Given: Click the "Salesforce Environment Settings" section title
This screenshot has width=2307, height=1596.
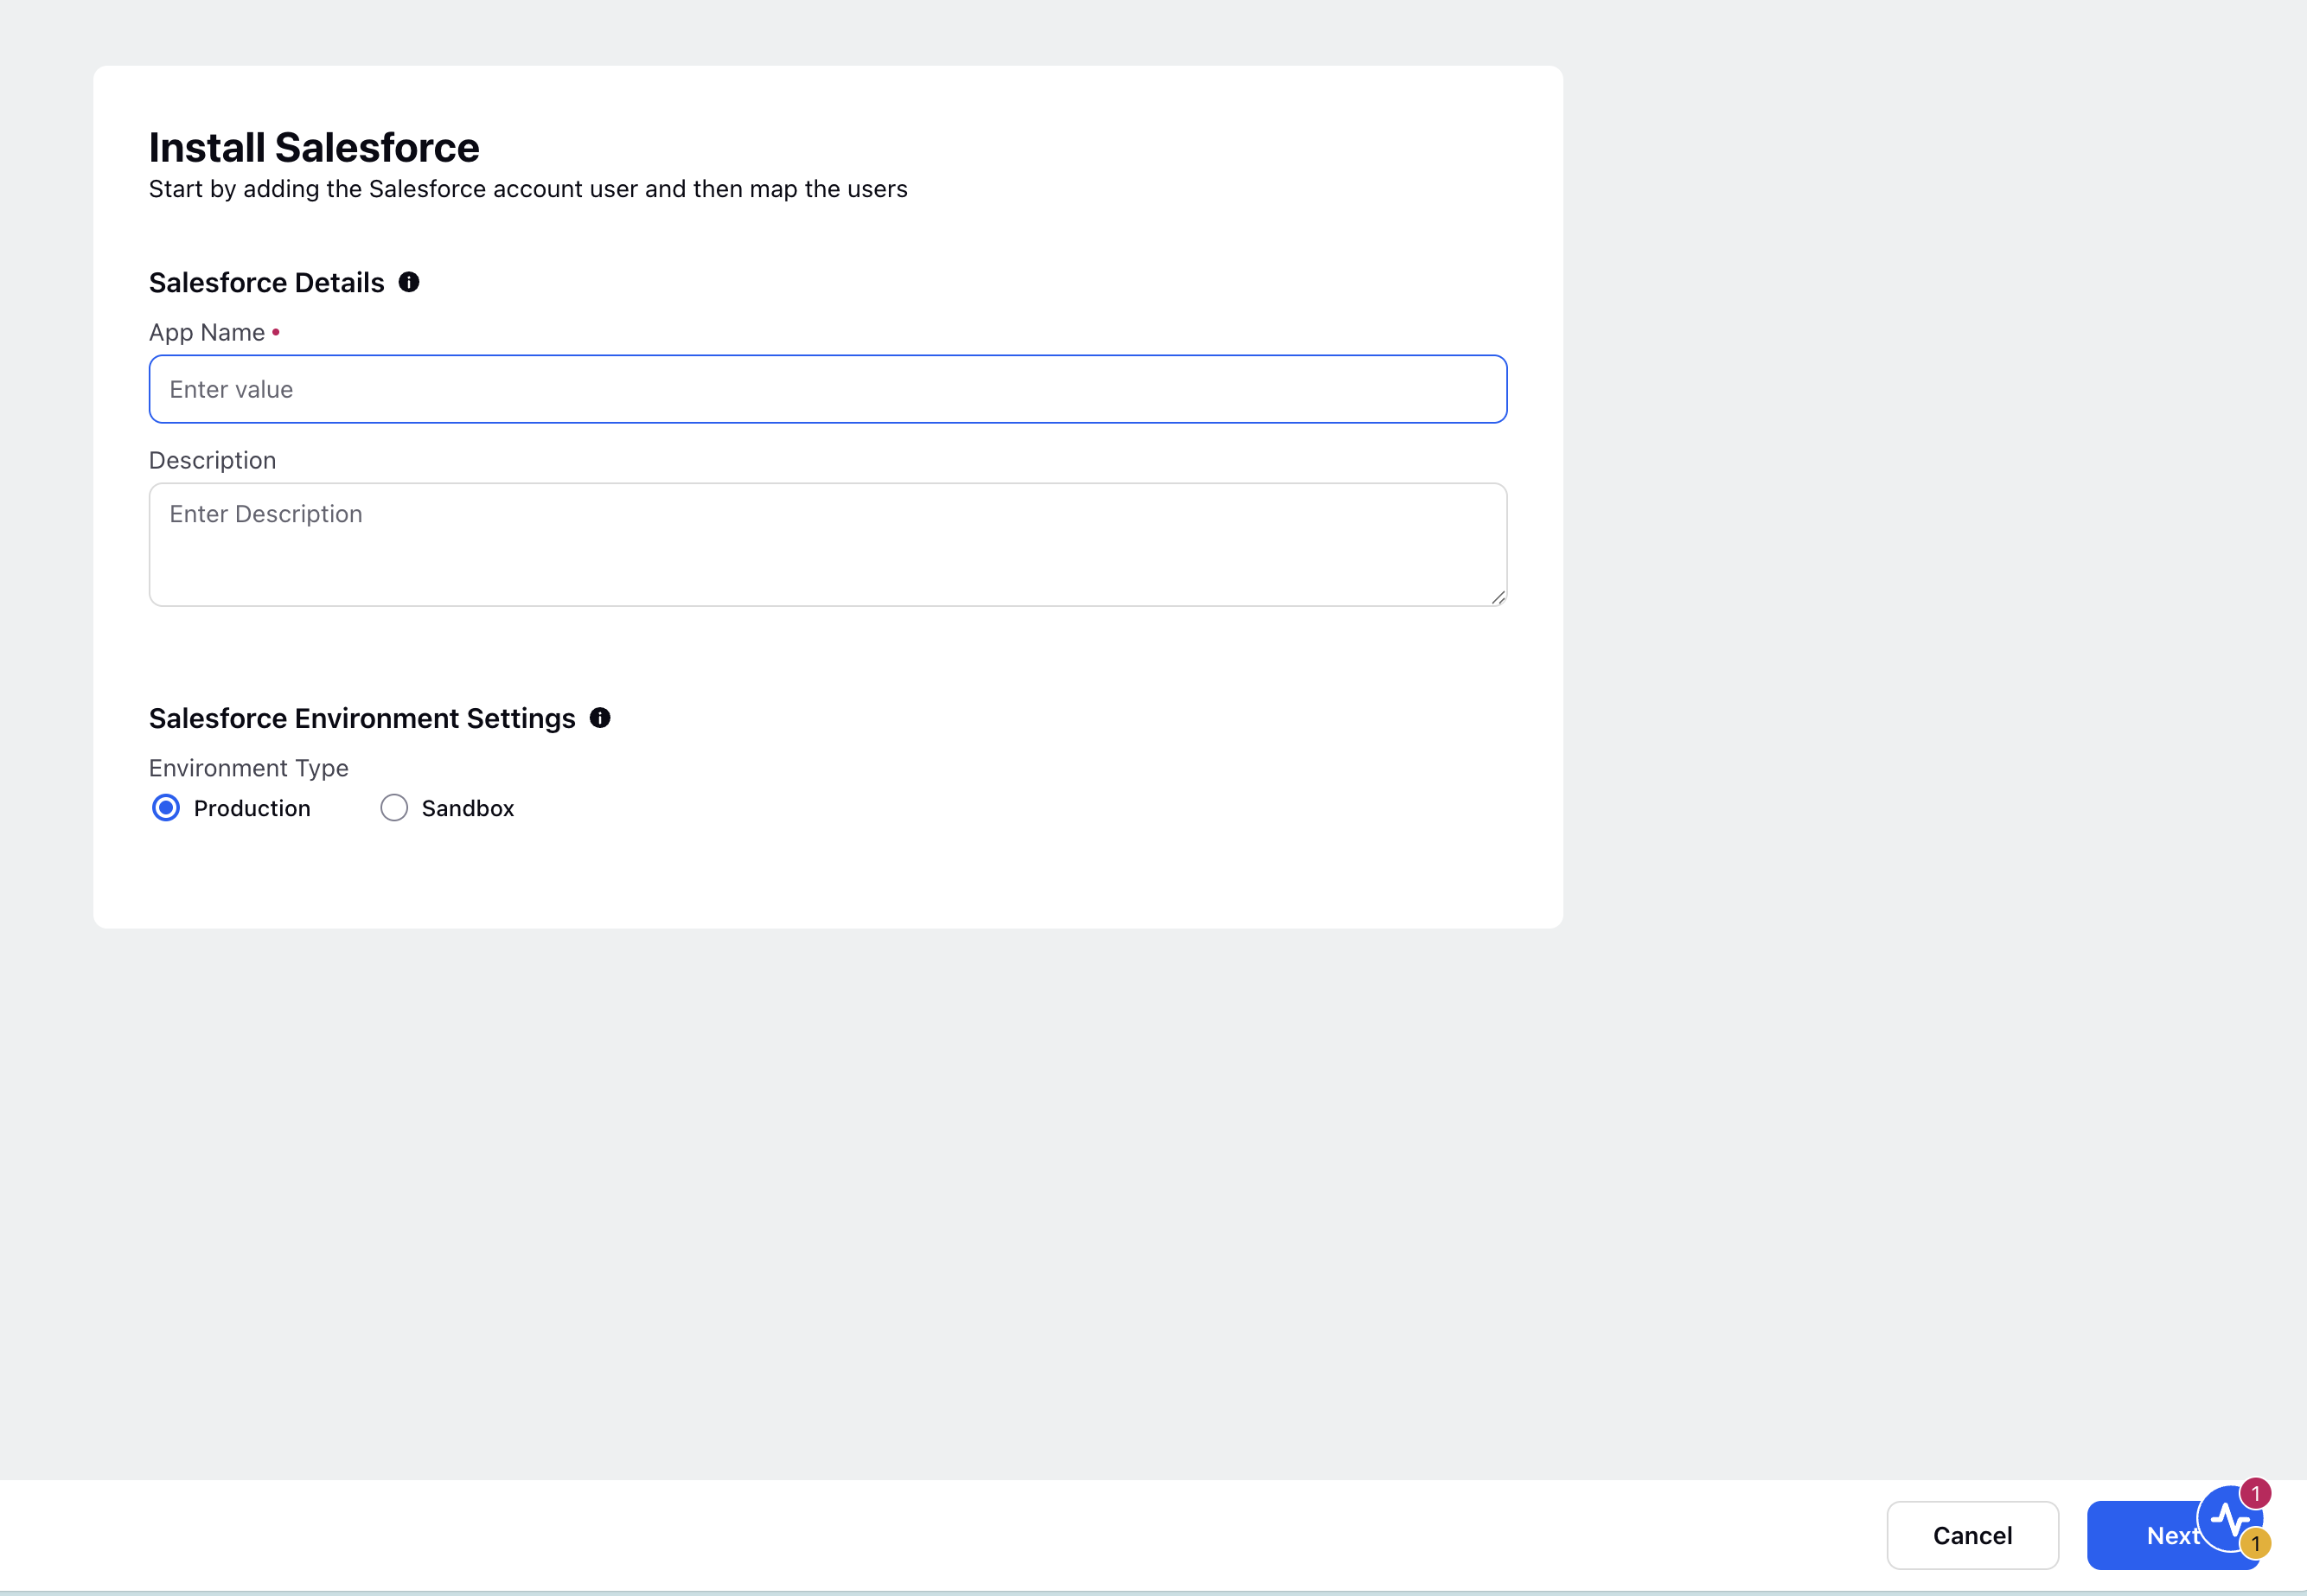Looking at the screenshot, I should pos(362,719).
